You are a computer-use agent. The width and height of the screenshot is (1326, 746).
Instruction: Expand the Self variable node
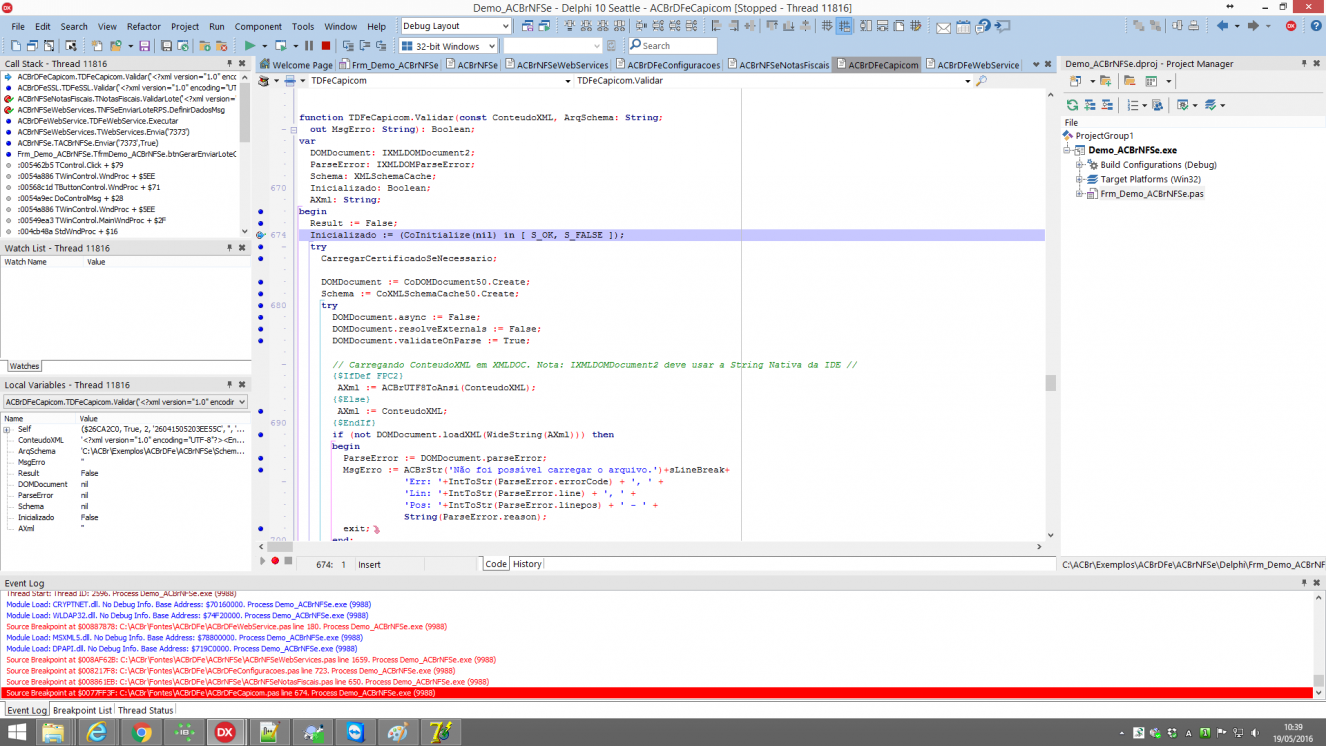click(7, 429)
